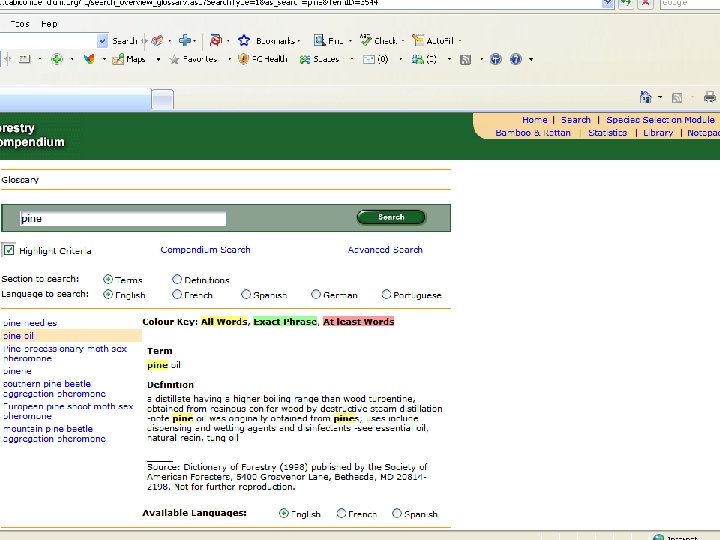
Task: Click the green plus circle toolbar icon
Action: point(57,59)
